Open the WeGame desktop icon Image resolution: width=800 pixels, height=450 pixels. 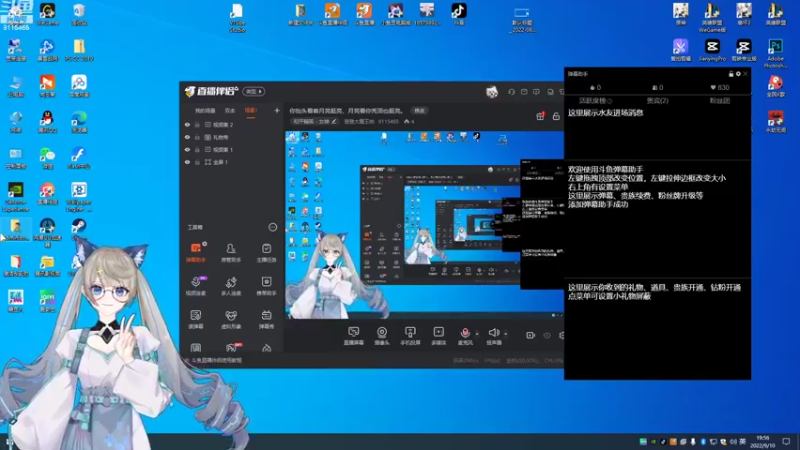coord(47,14)
